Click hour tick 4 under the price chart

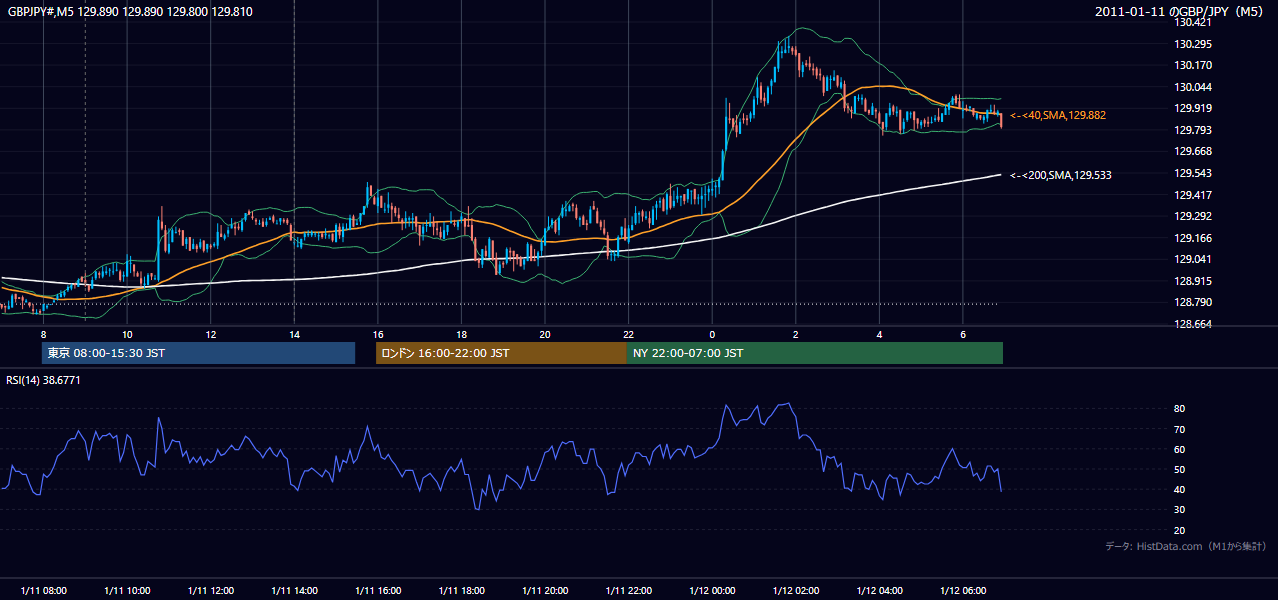click(x=878, y=333)
